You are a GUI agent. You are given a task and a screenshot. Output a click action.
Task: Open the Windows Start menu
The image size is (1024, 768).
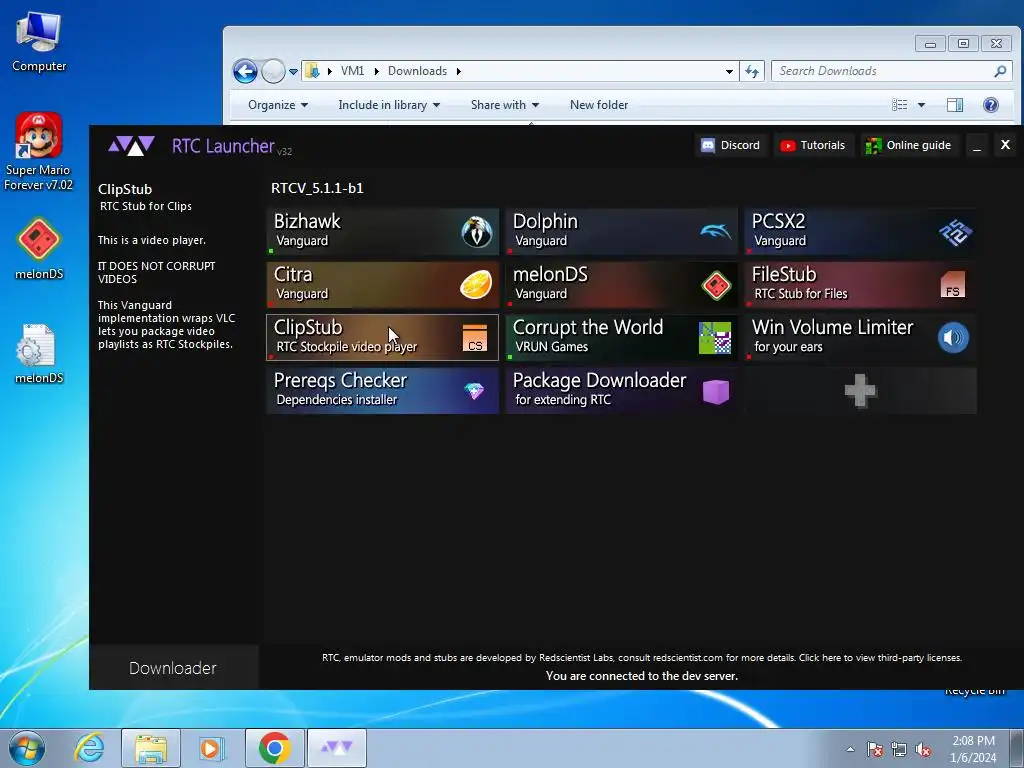tap(27, 748)
